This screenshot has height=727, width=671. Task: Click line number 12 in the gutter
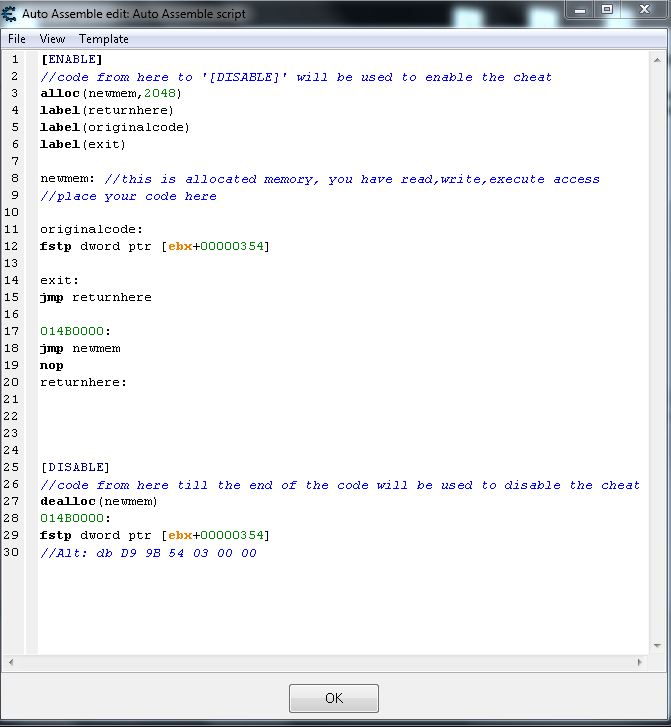click(x=15, y=247)
